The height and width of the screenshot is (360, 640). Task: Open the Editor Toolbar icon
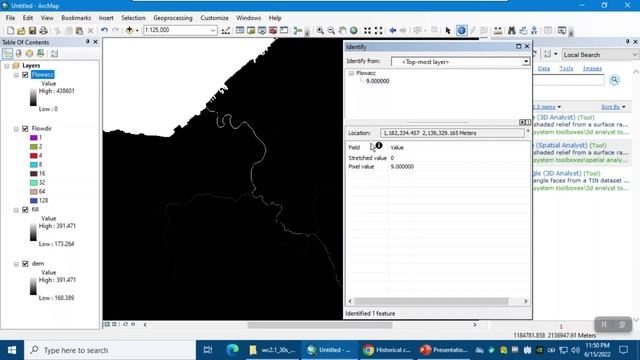point(226,31)
